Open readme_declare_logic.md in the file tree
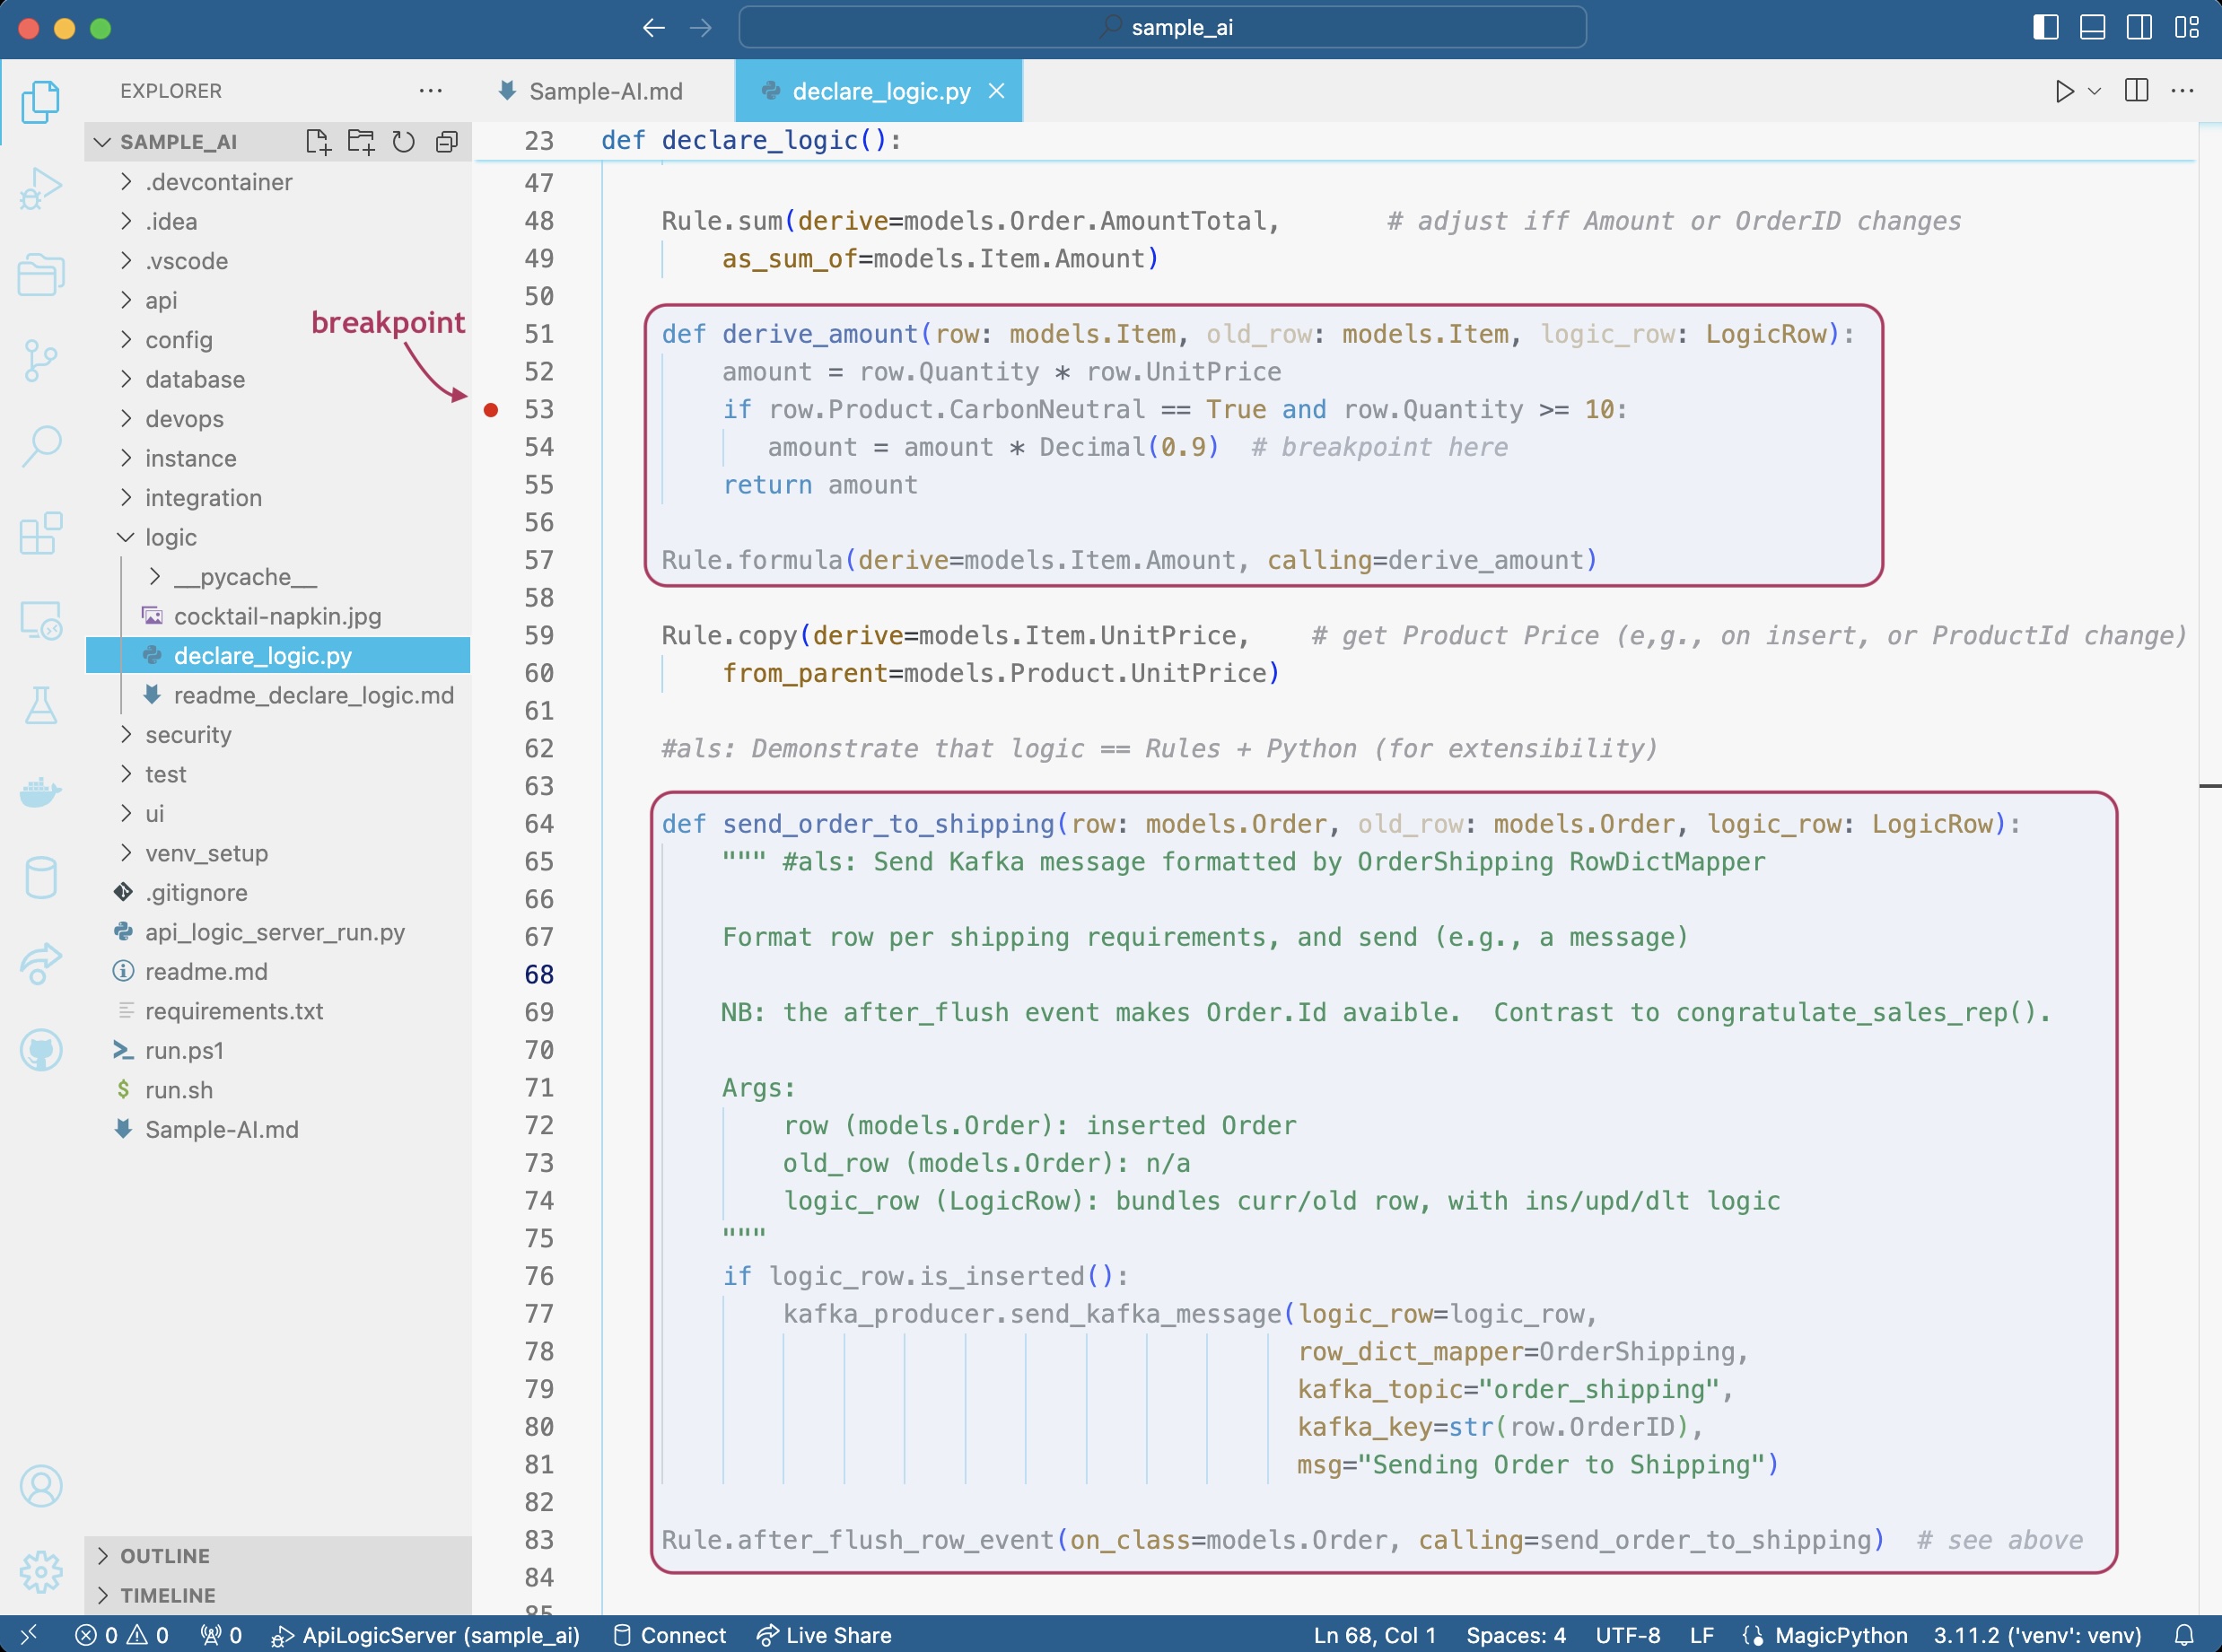This screenshot has width=2222, height=1652. [313, 696]
